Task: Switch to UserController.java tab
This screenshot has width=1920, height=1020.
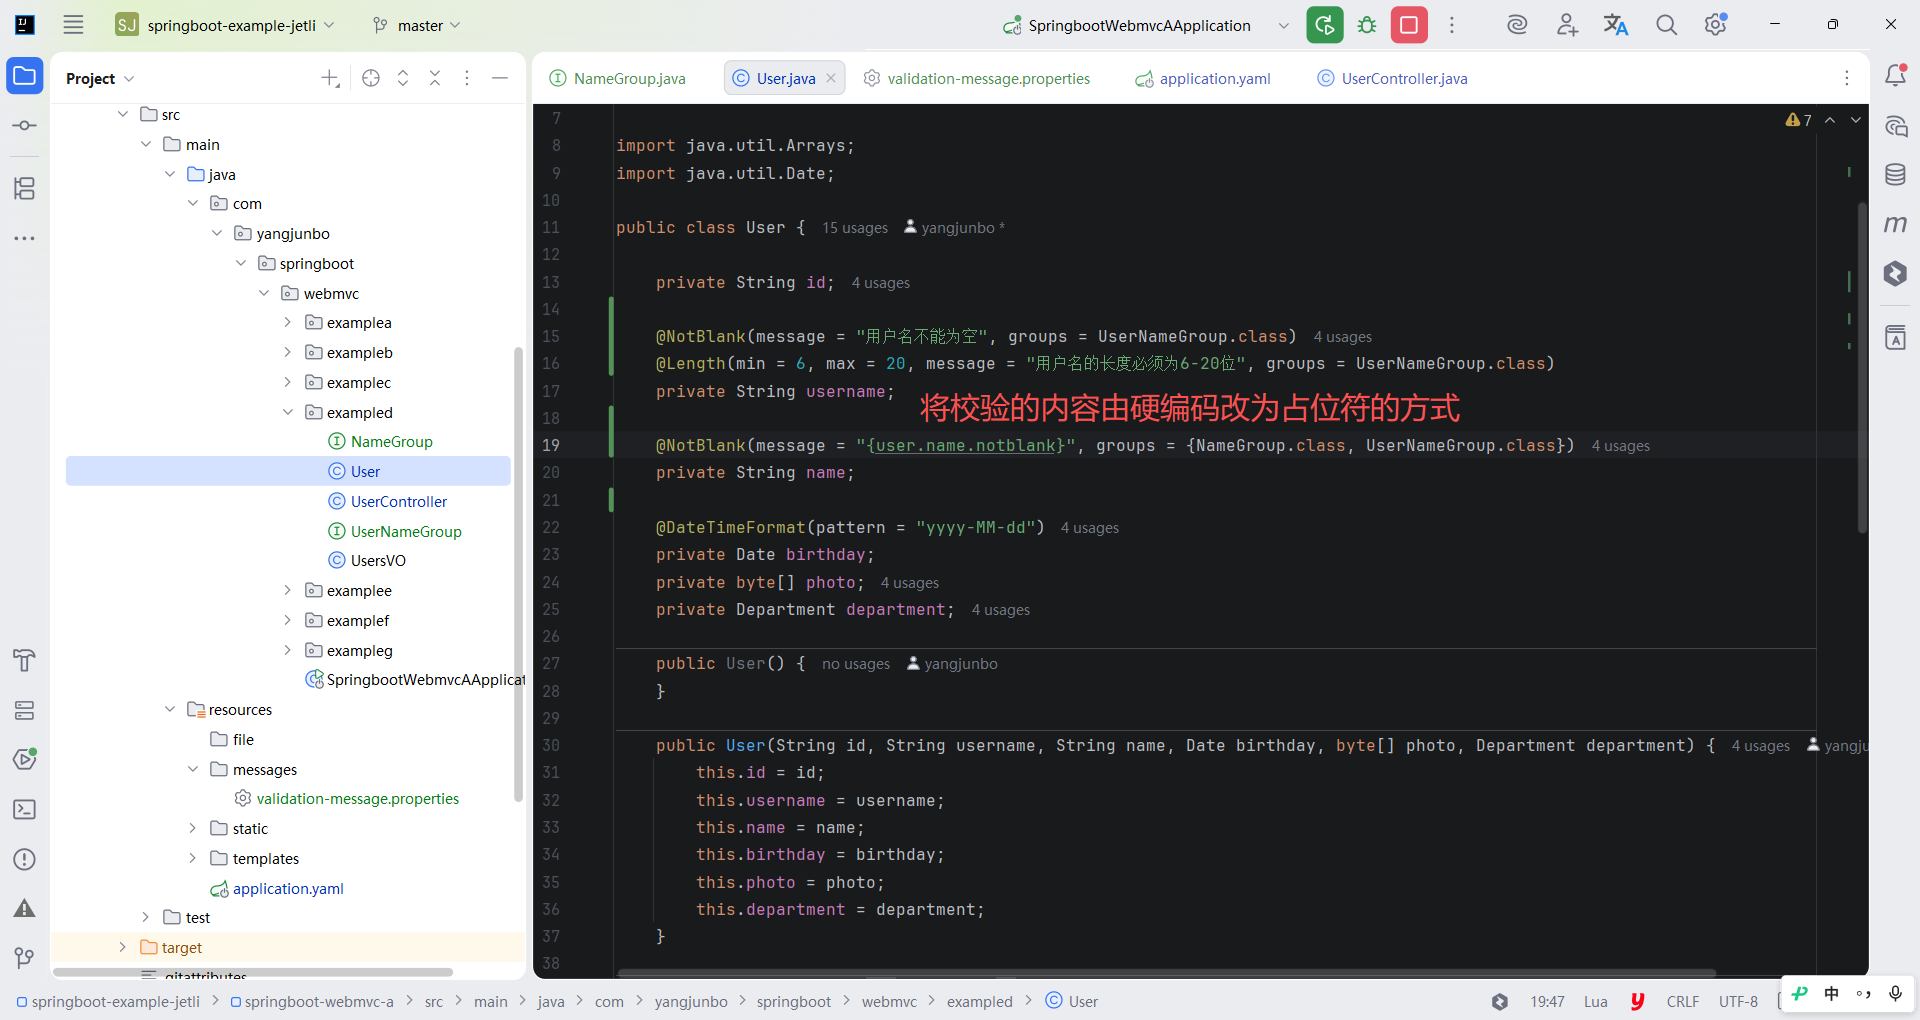Action: pyautogui.click(x=1393, y=78)
